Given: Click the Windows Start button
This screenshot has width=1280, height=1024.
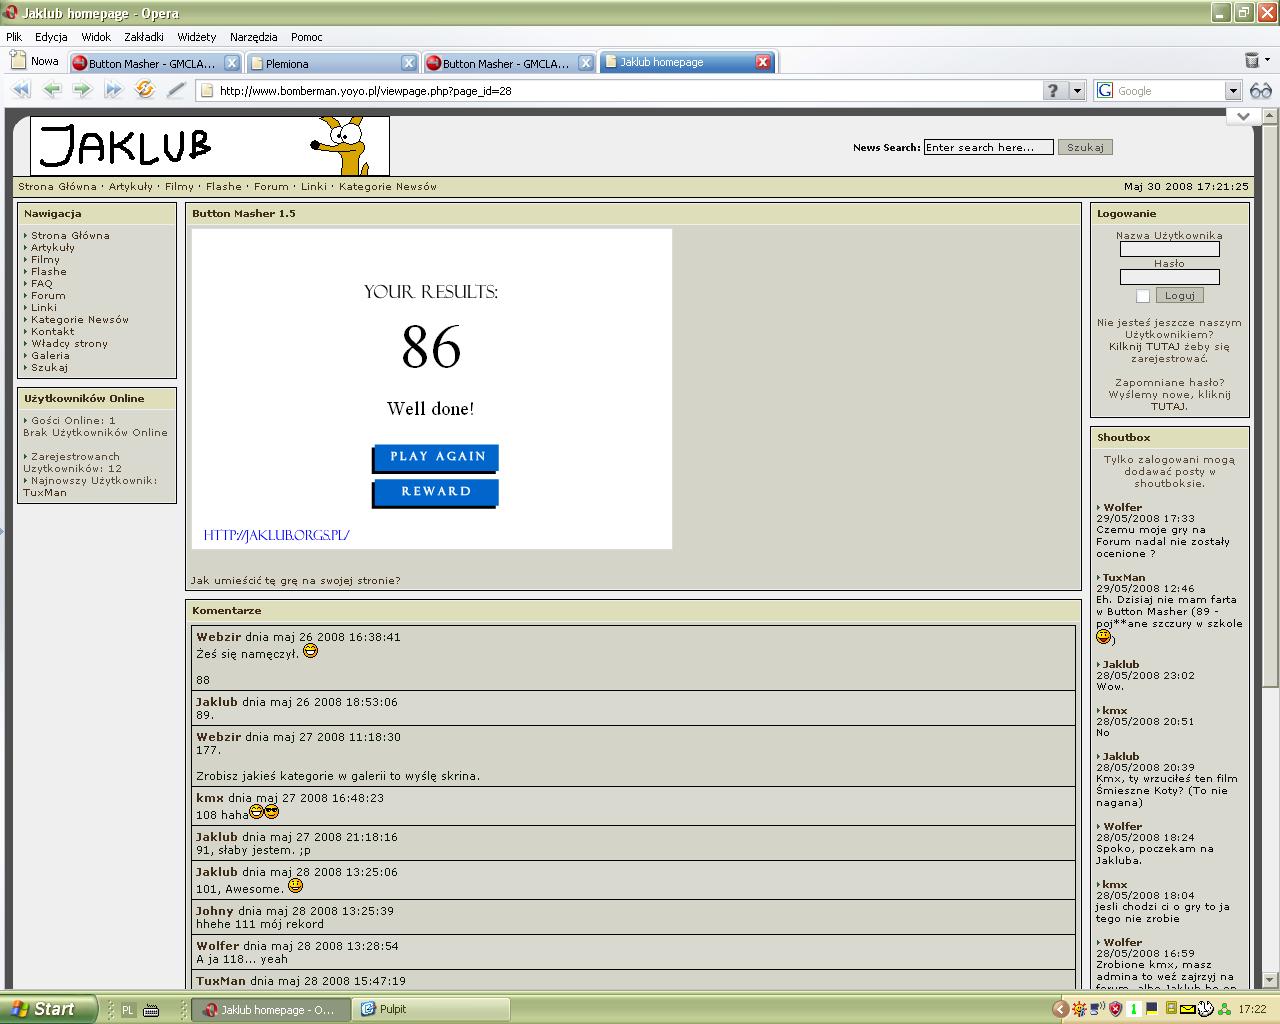Looking at the screenshot, I should click(48, 1009).
